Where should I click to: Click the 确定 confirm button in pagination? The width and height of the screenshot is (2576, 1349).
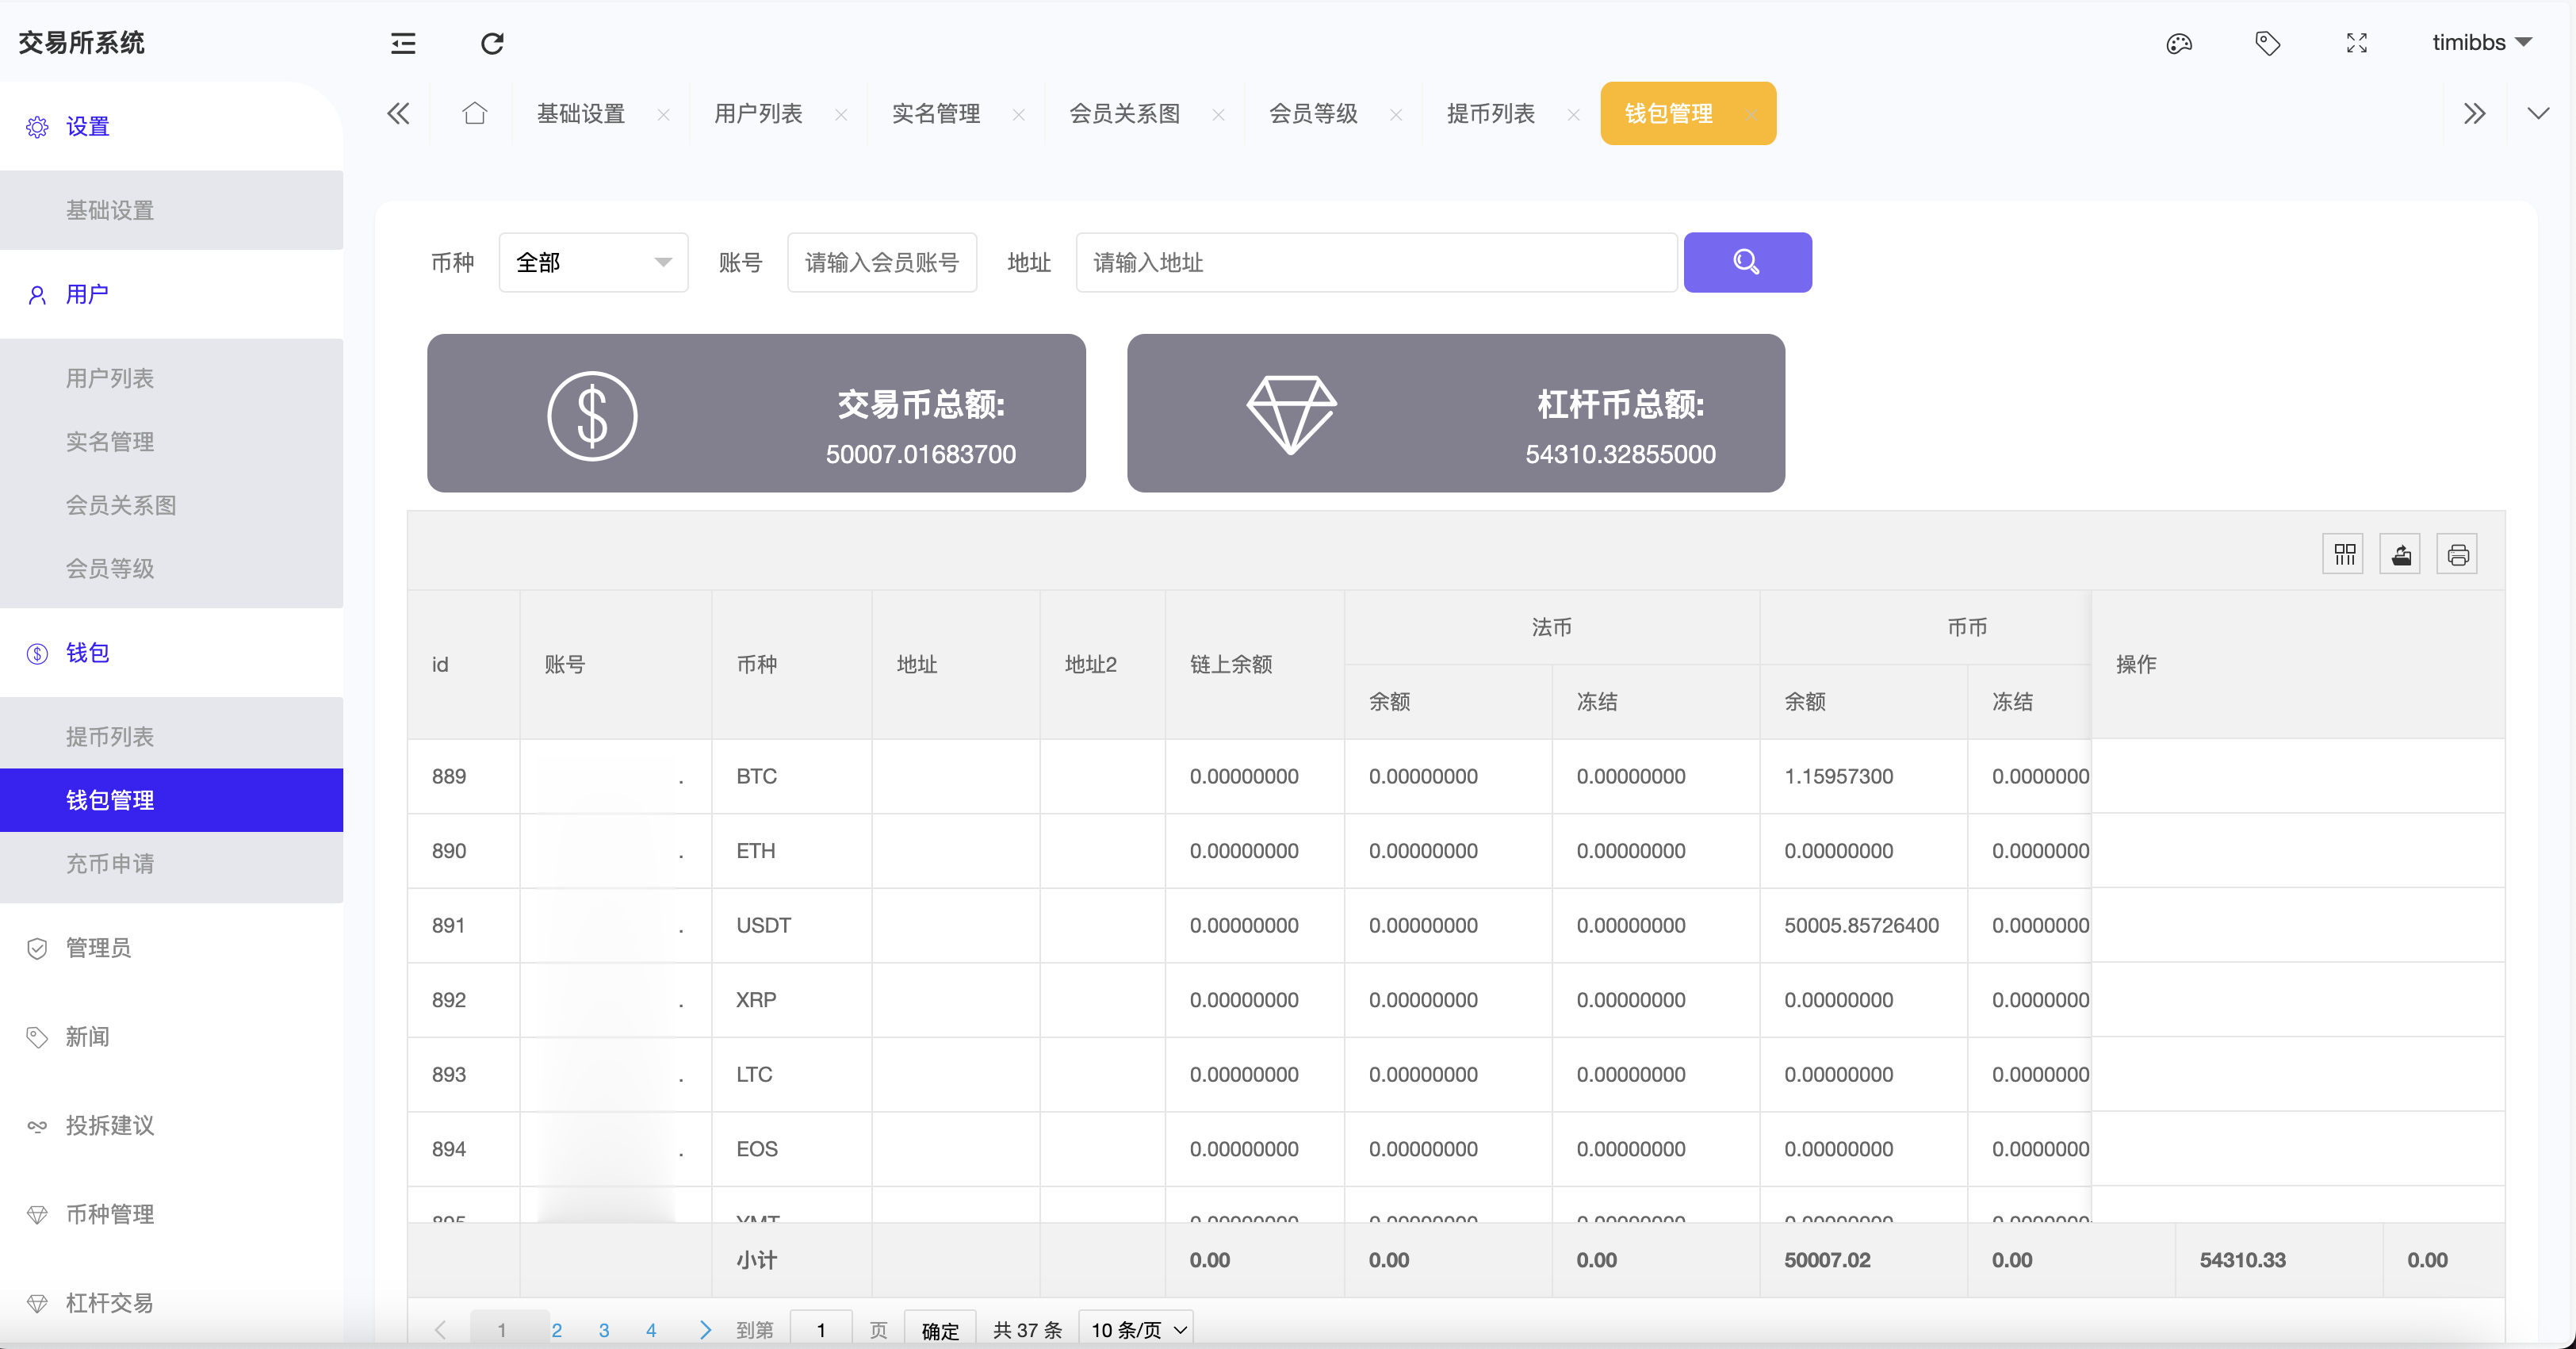(939, 1330)
